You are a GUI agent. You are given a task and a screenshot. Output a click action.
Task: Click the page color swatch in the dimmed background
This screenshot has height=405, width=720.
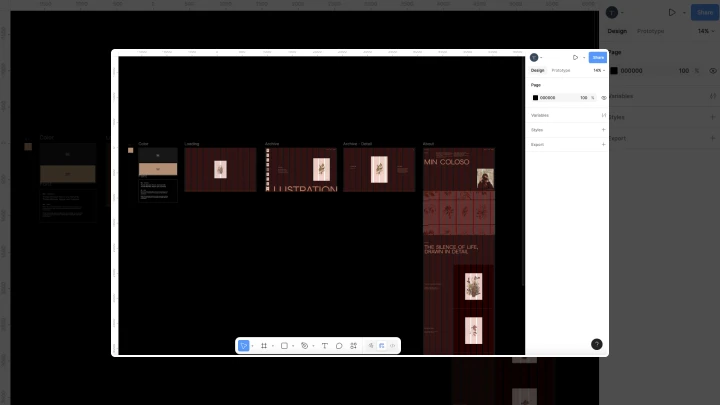pyautogui.click(x=614, y=71)
